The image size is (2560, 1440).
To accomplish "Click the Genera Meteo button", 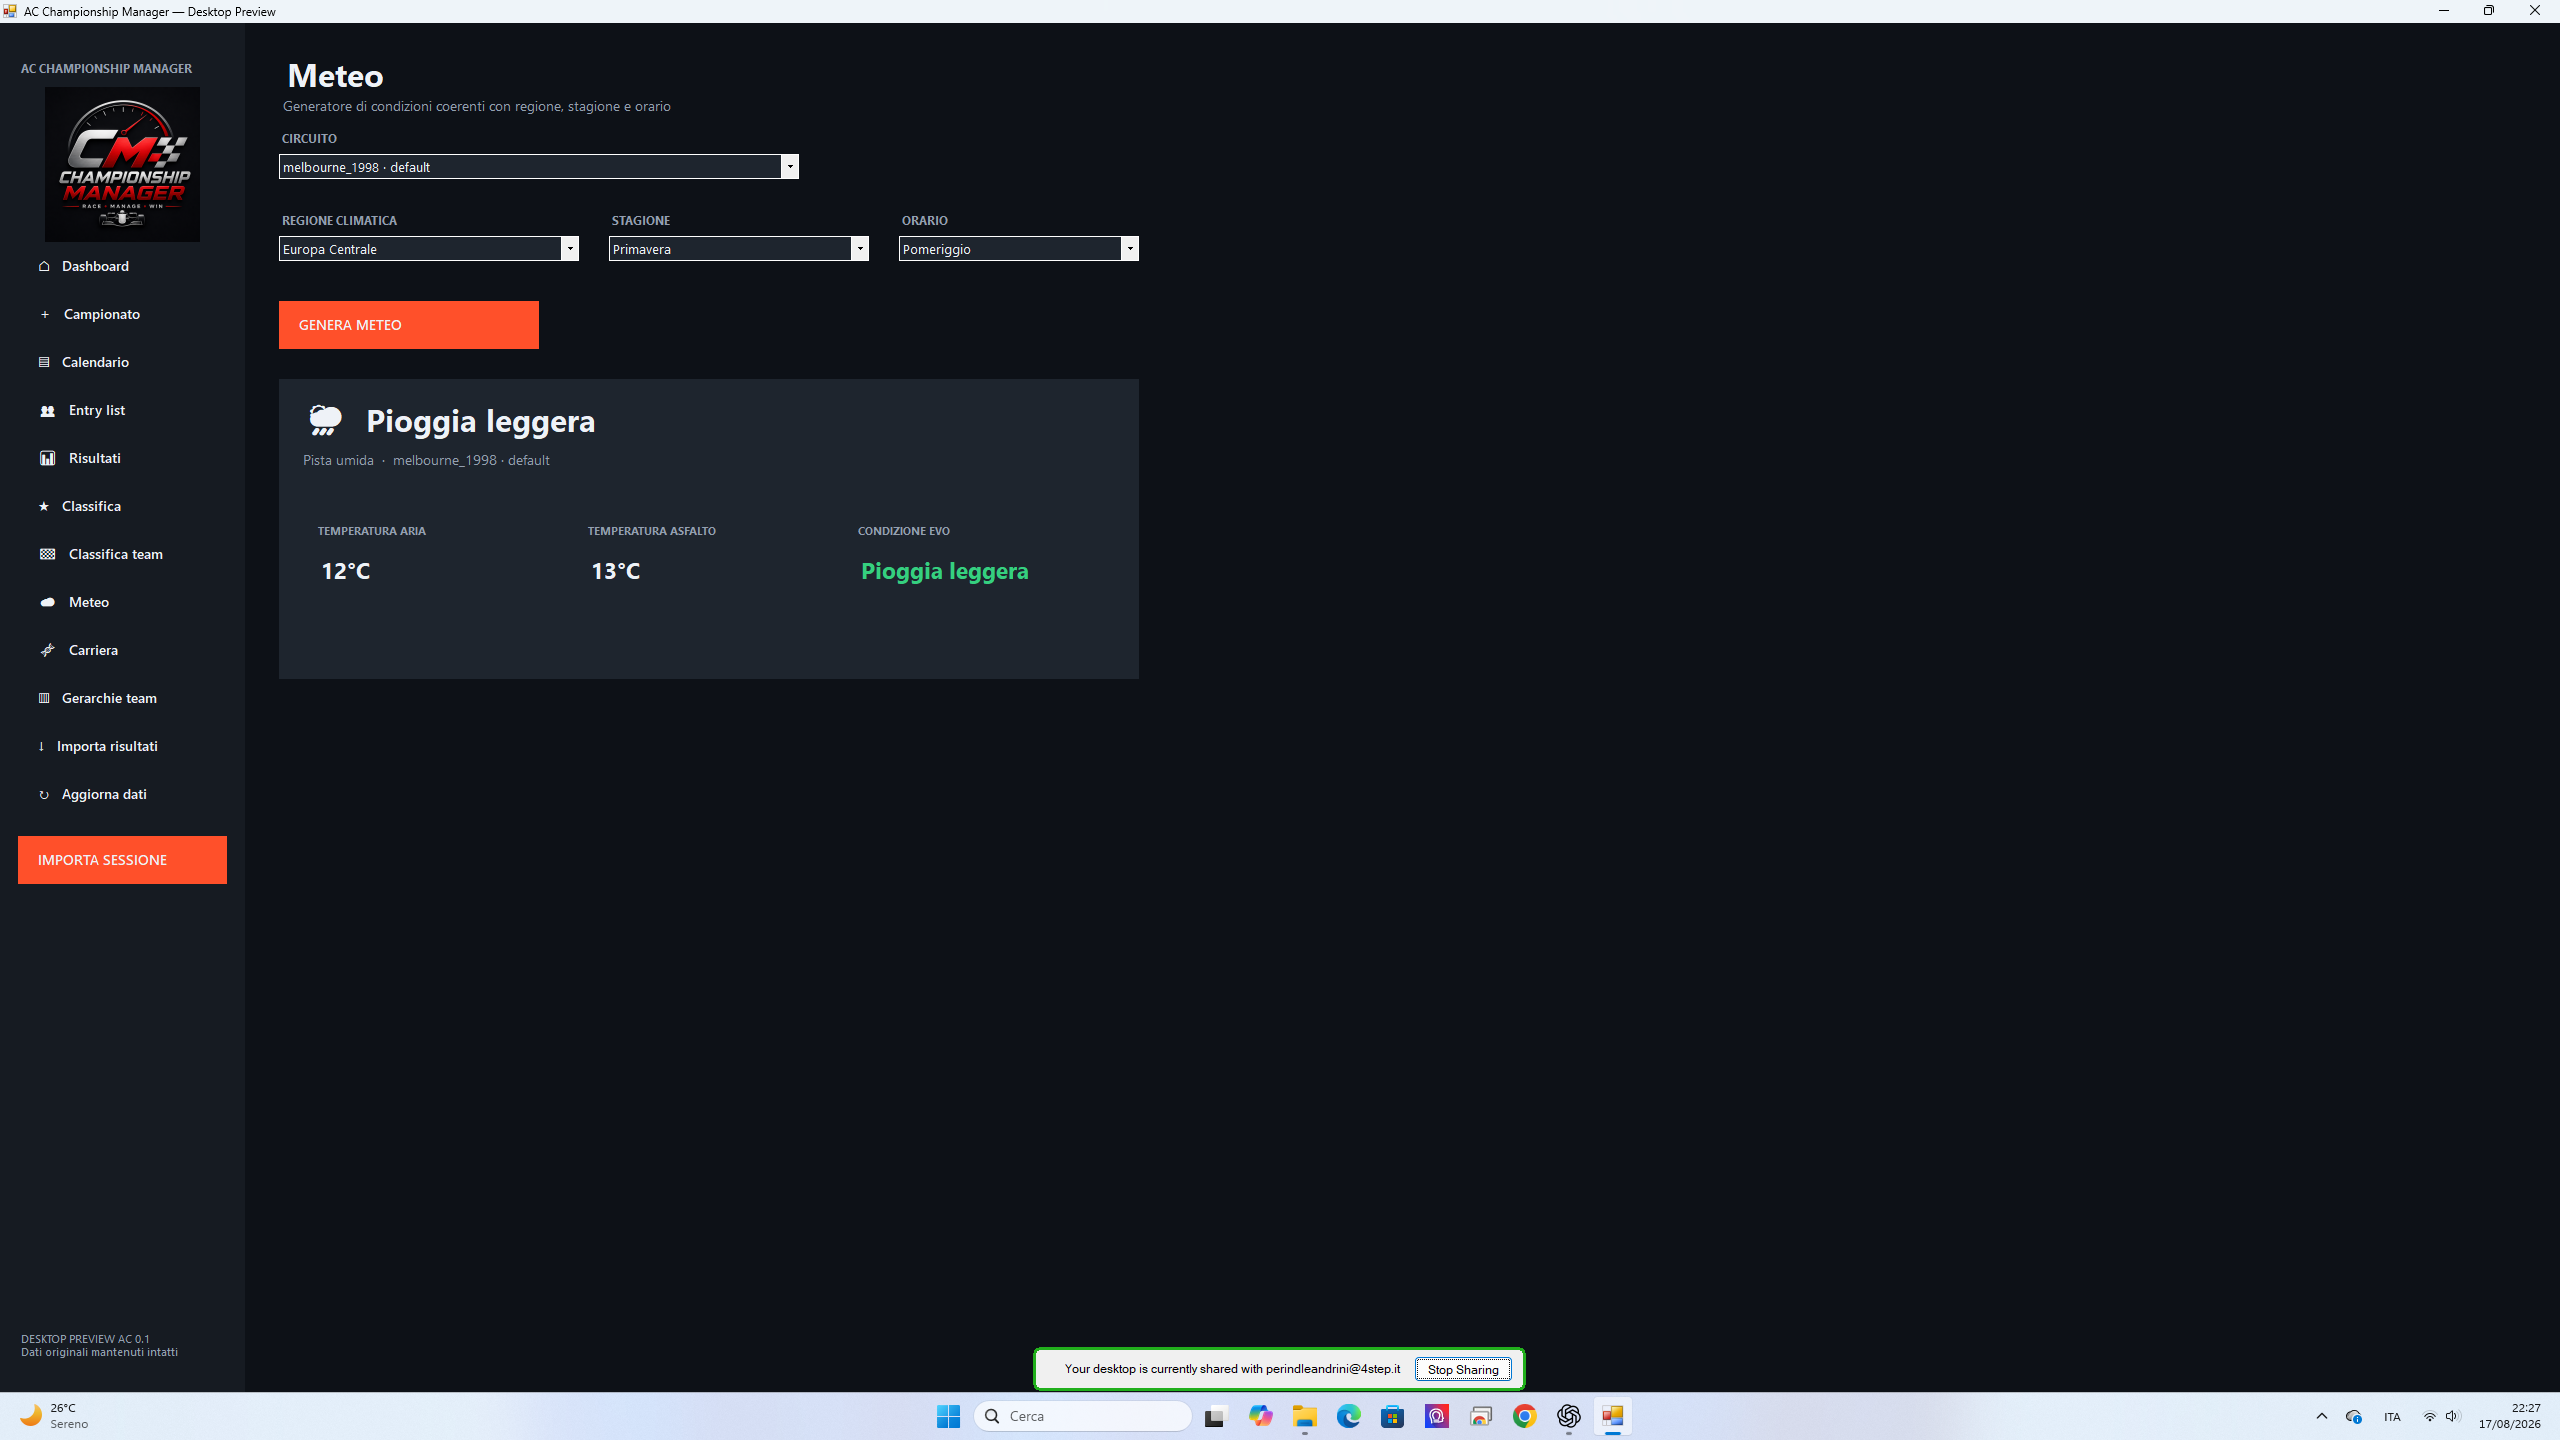I will (409, 325).
